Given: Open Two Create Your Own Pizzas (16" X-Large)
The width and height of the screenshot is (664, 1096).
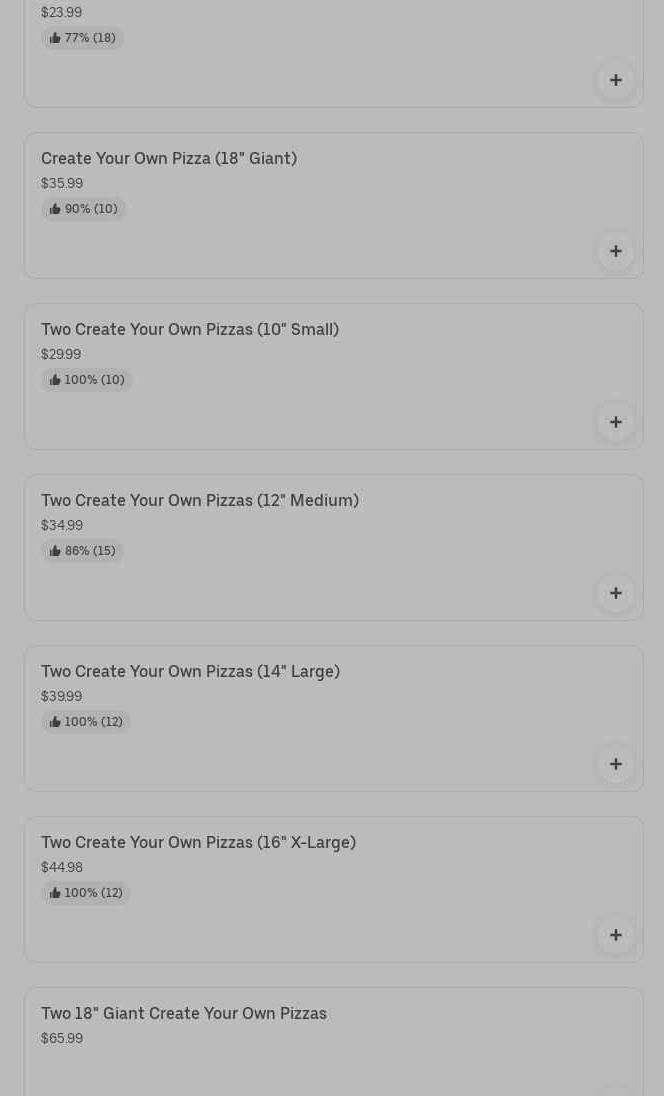Looking at the screenshot, I should click(x=199, y=842).
